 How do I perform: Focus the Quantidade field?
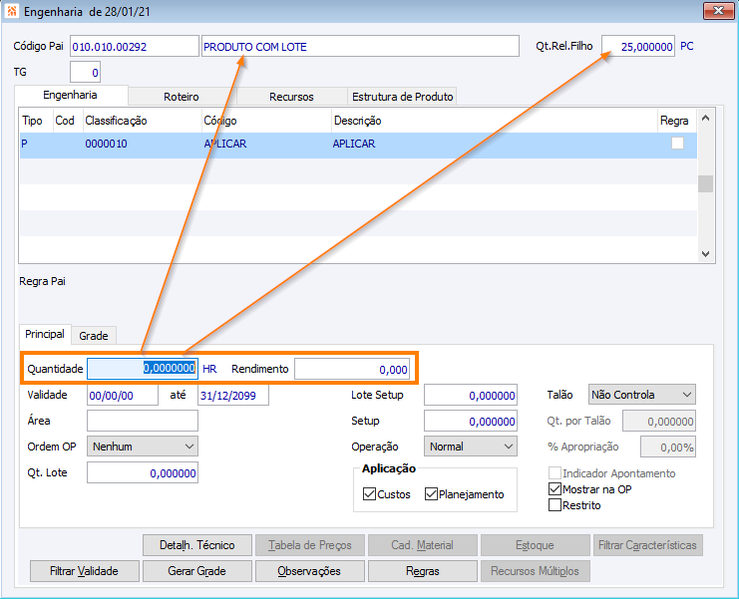142,369
